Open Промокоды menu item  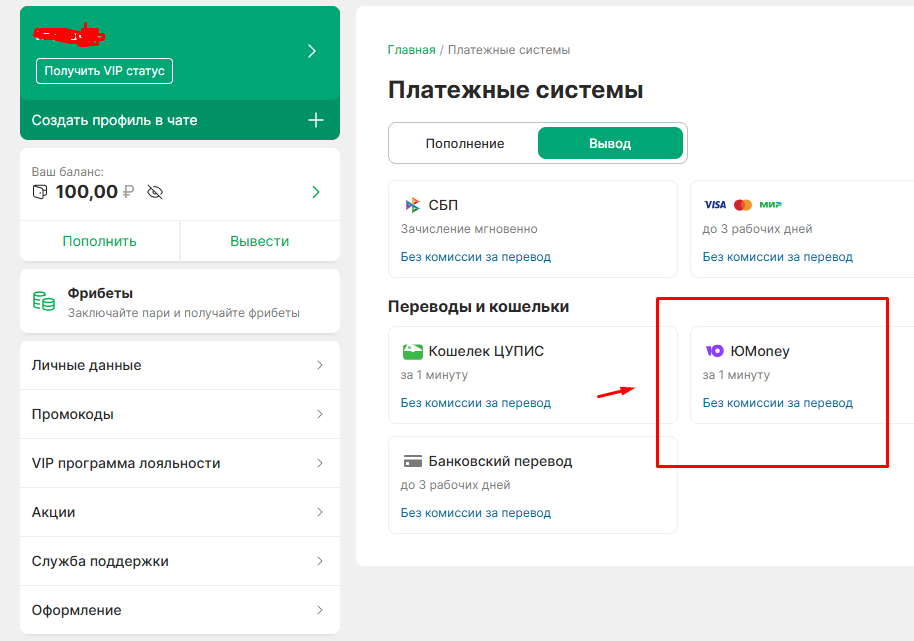coord(180,414)
